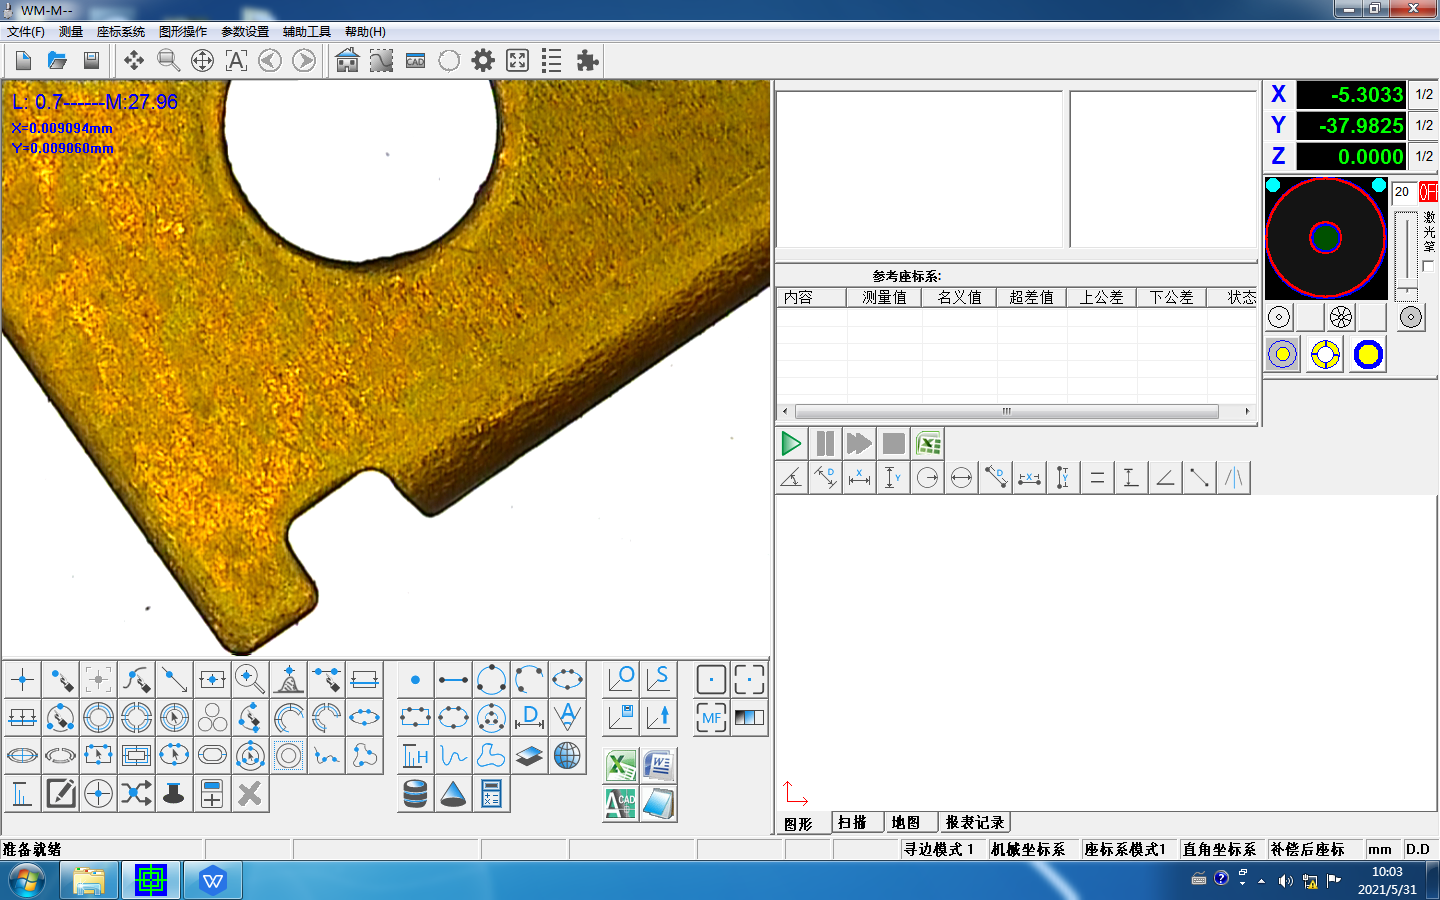Open the calculator tool icon

click(x=491, y=794)
